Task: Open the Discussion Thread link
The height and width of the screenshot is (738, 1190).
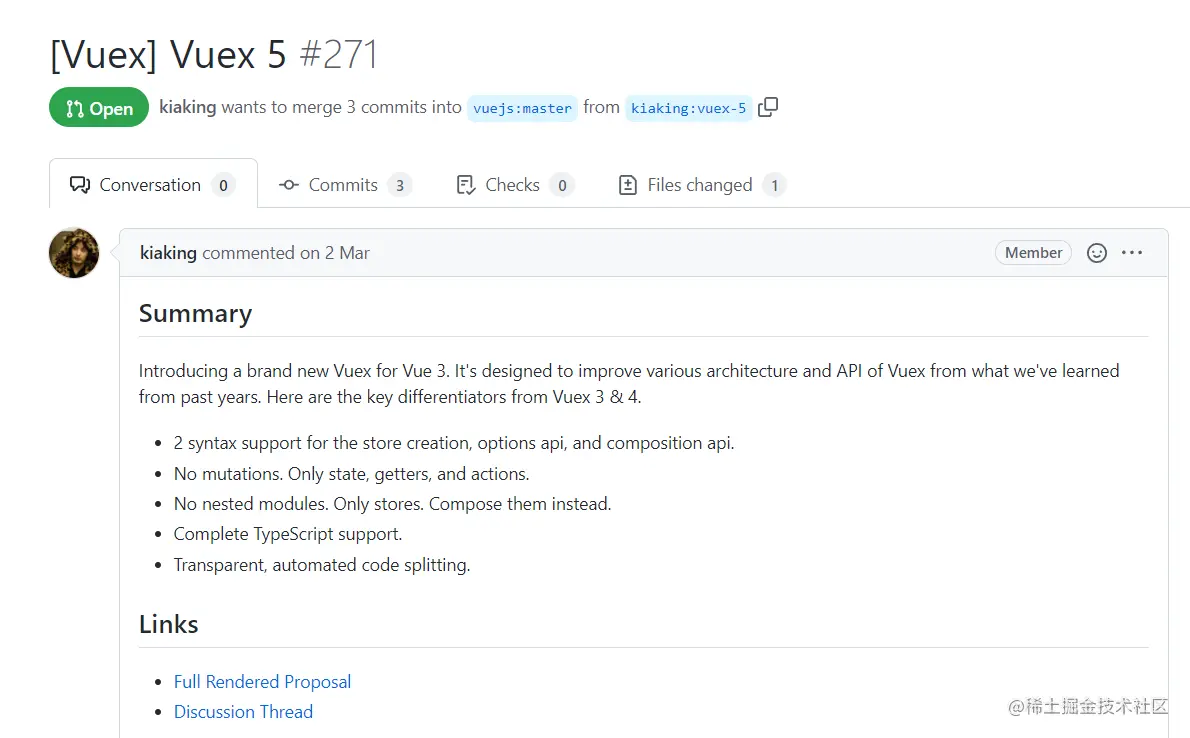Action: coord(244,711)
